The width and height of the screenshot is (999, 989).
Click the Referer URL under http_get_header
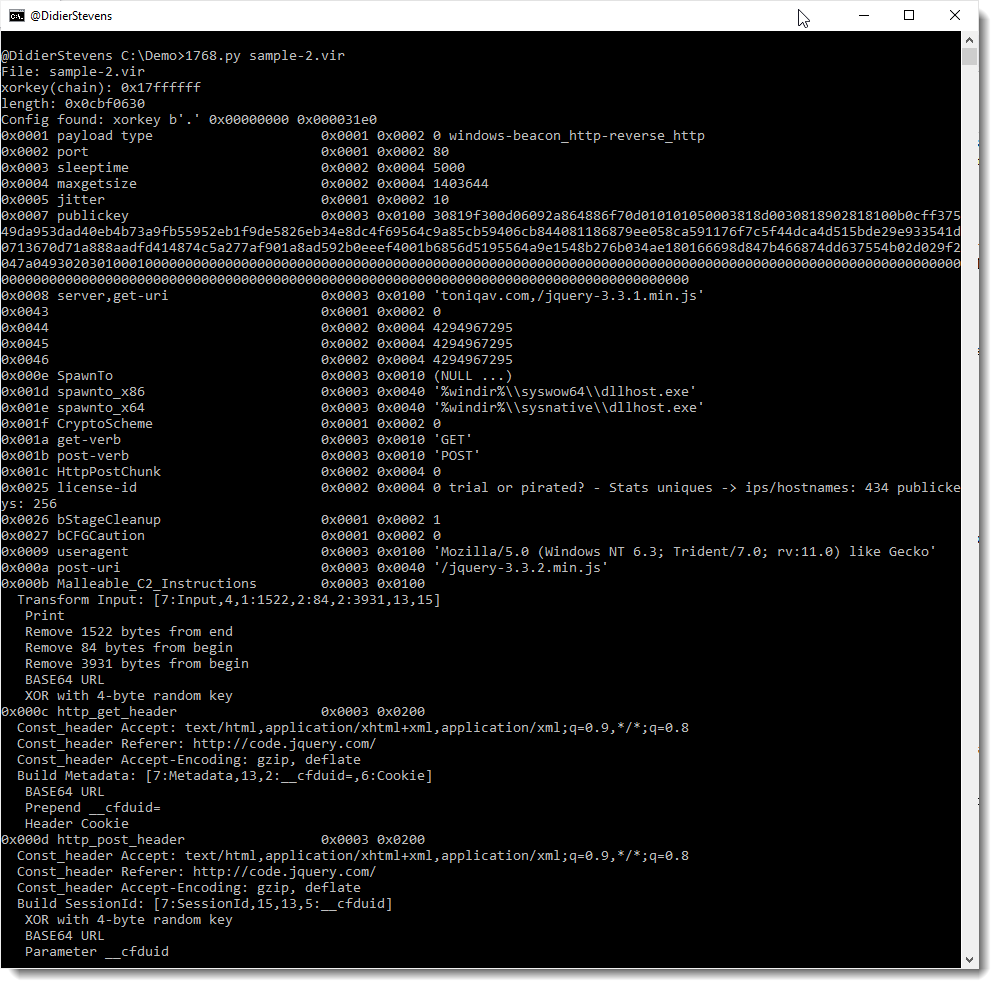pos(284,744)
